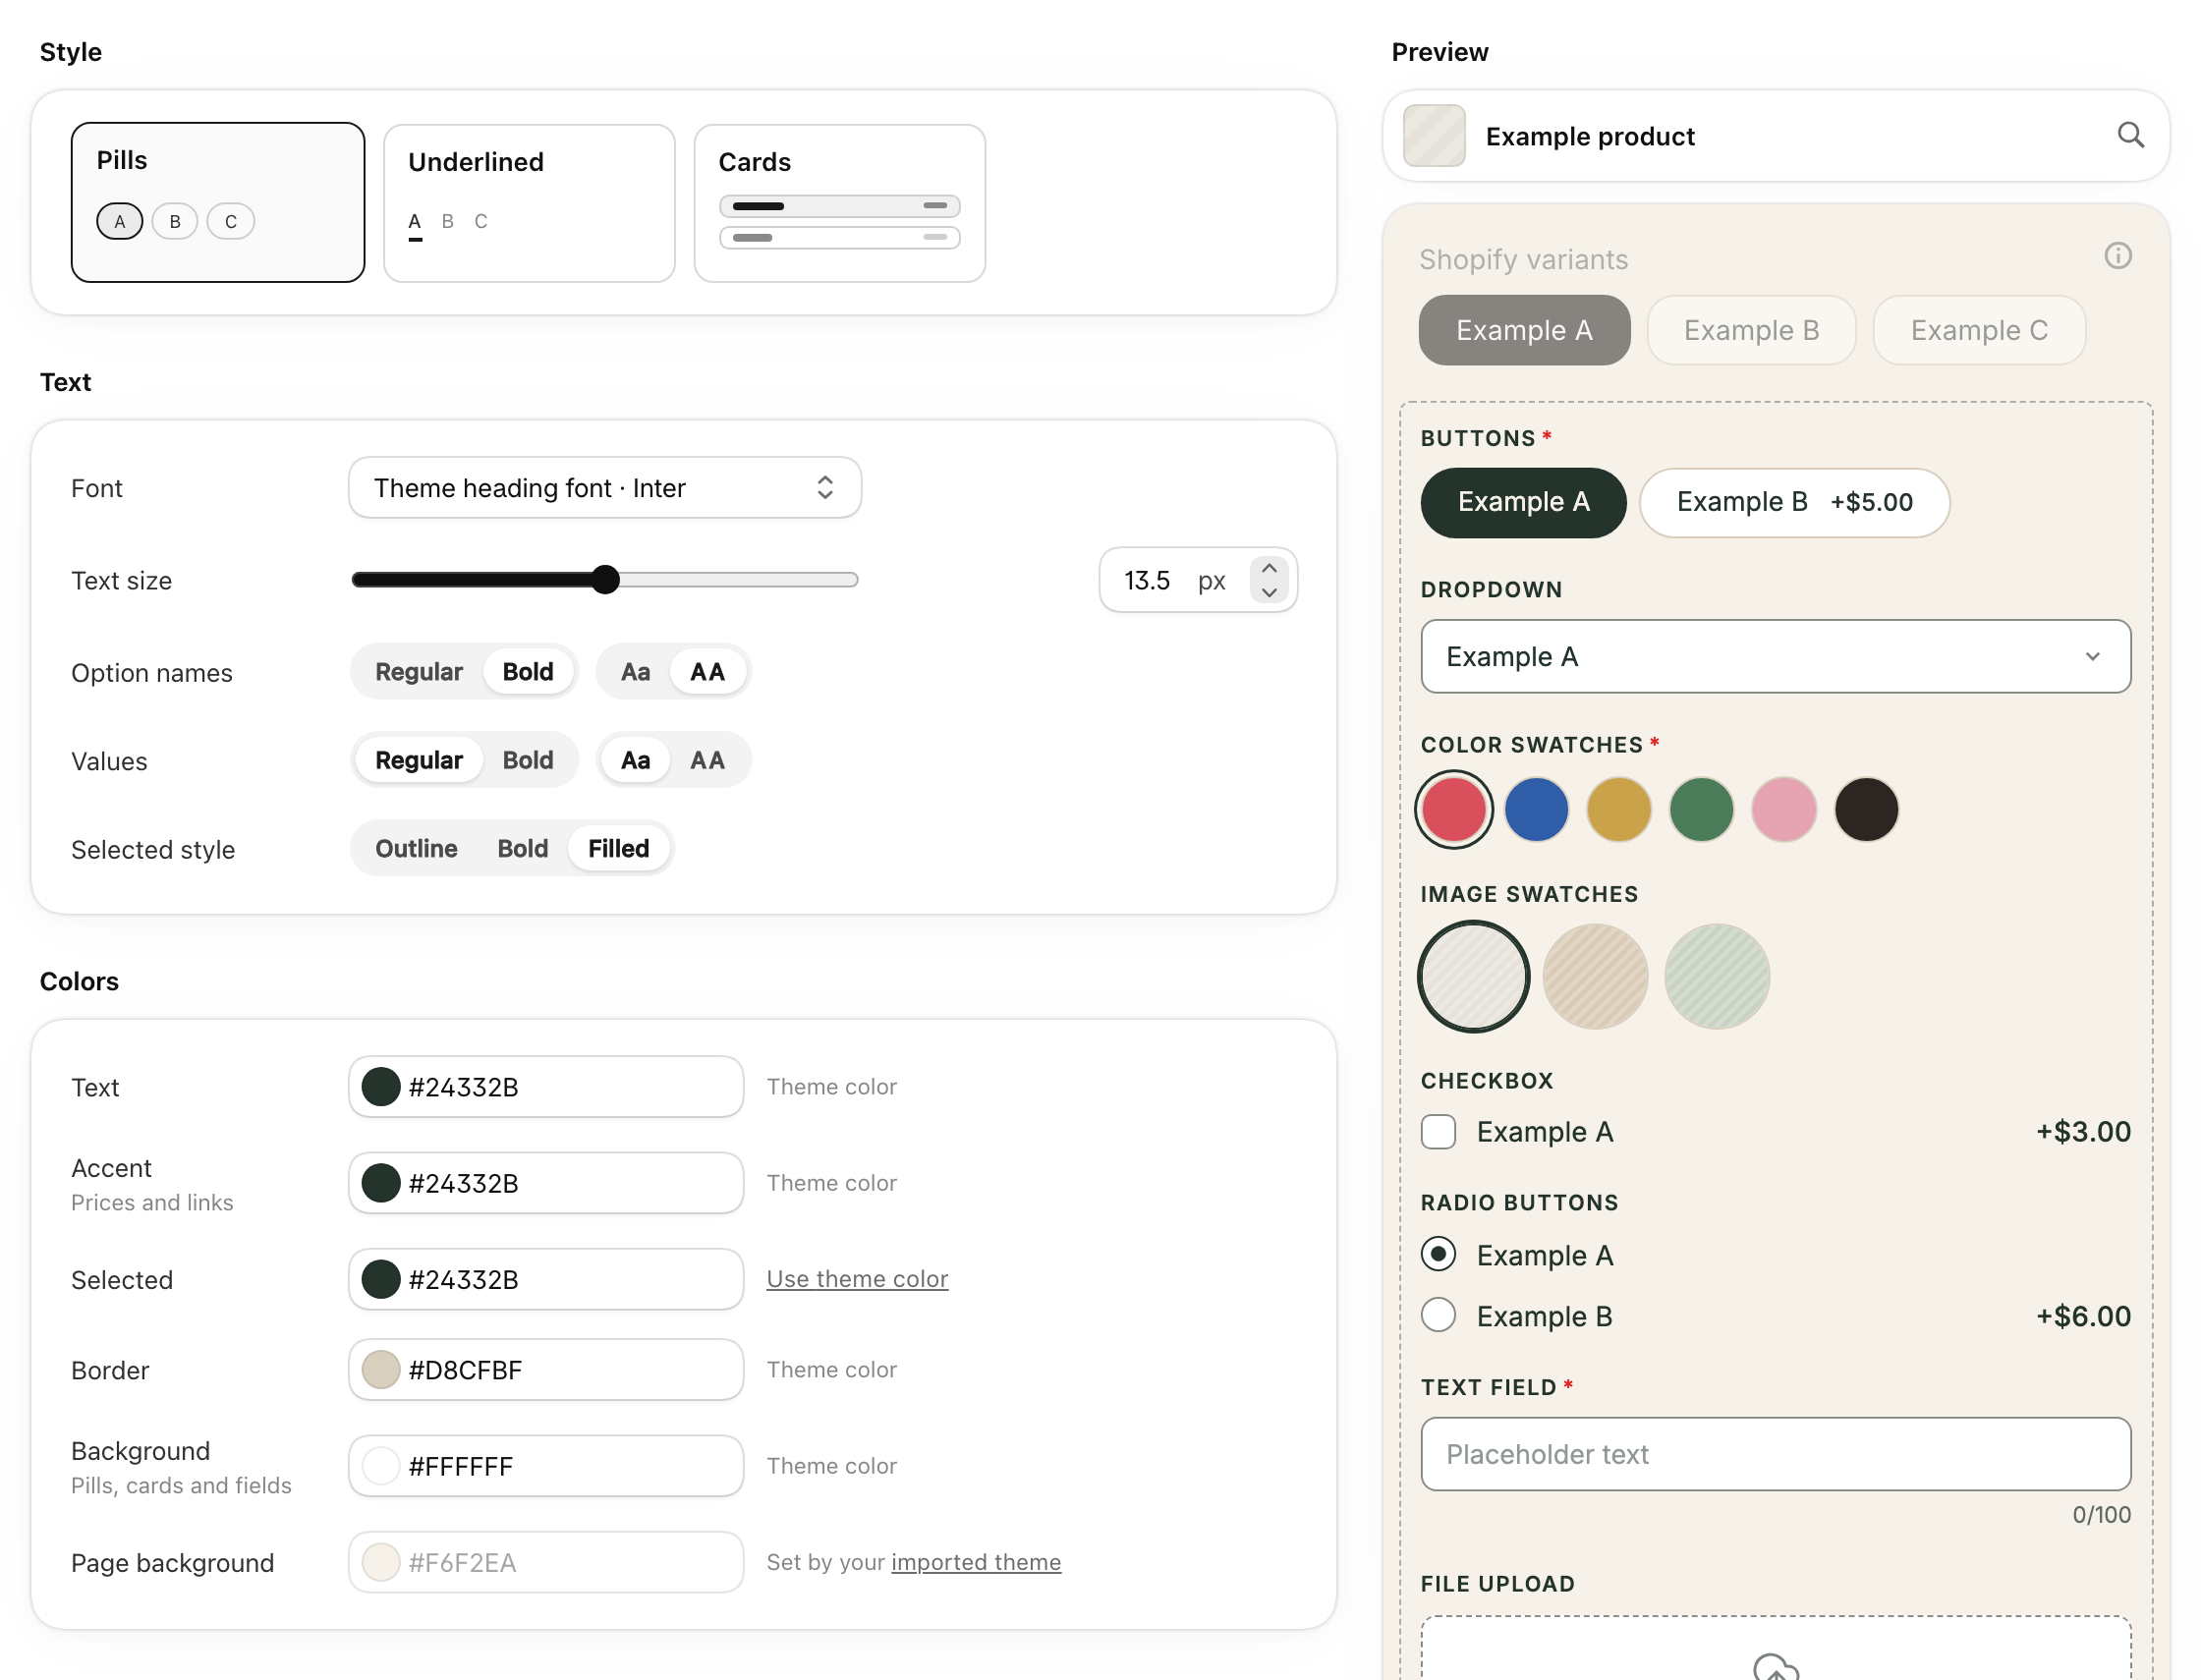The height and width of the screenshot is (1680, 2201).
Task: Select the Pills style card
Action: [x=217, y=202]
